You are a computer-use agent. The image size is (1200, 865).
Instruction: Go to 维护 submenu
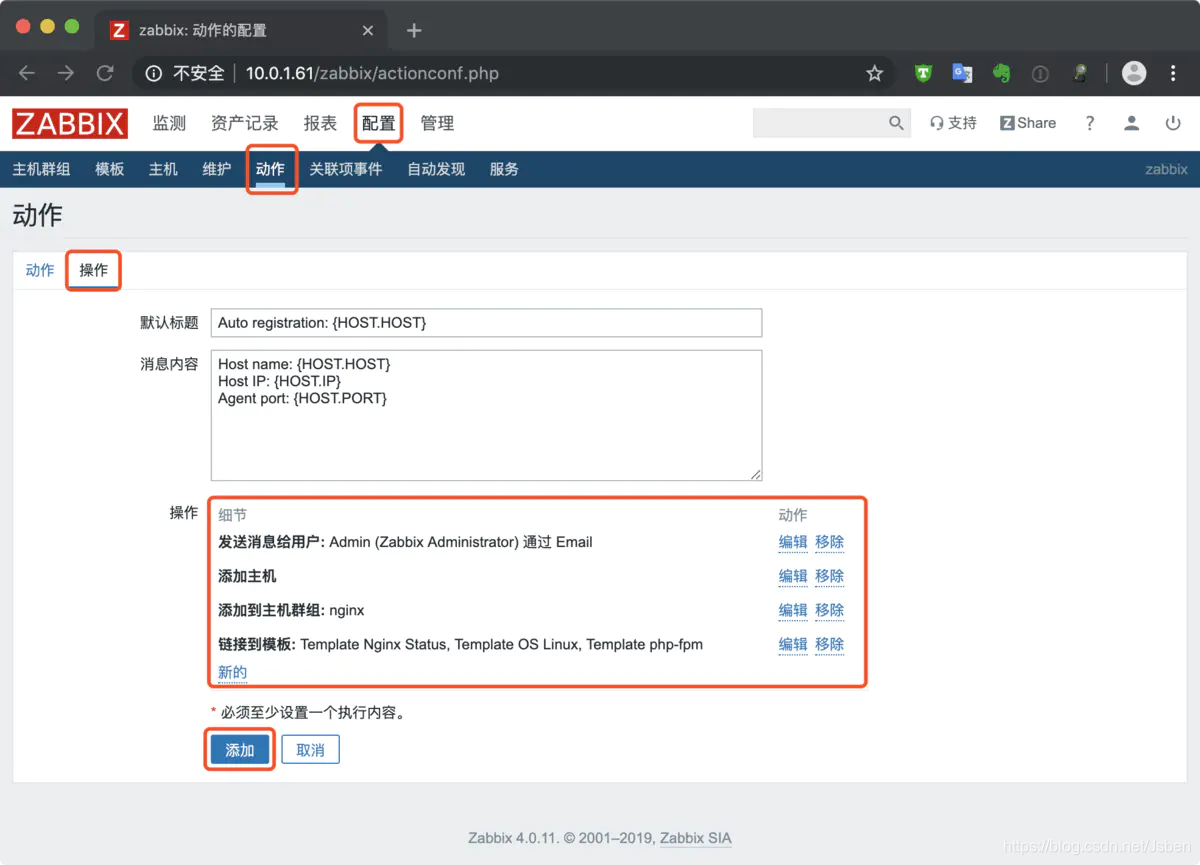tap(217, 169)
